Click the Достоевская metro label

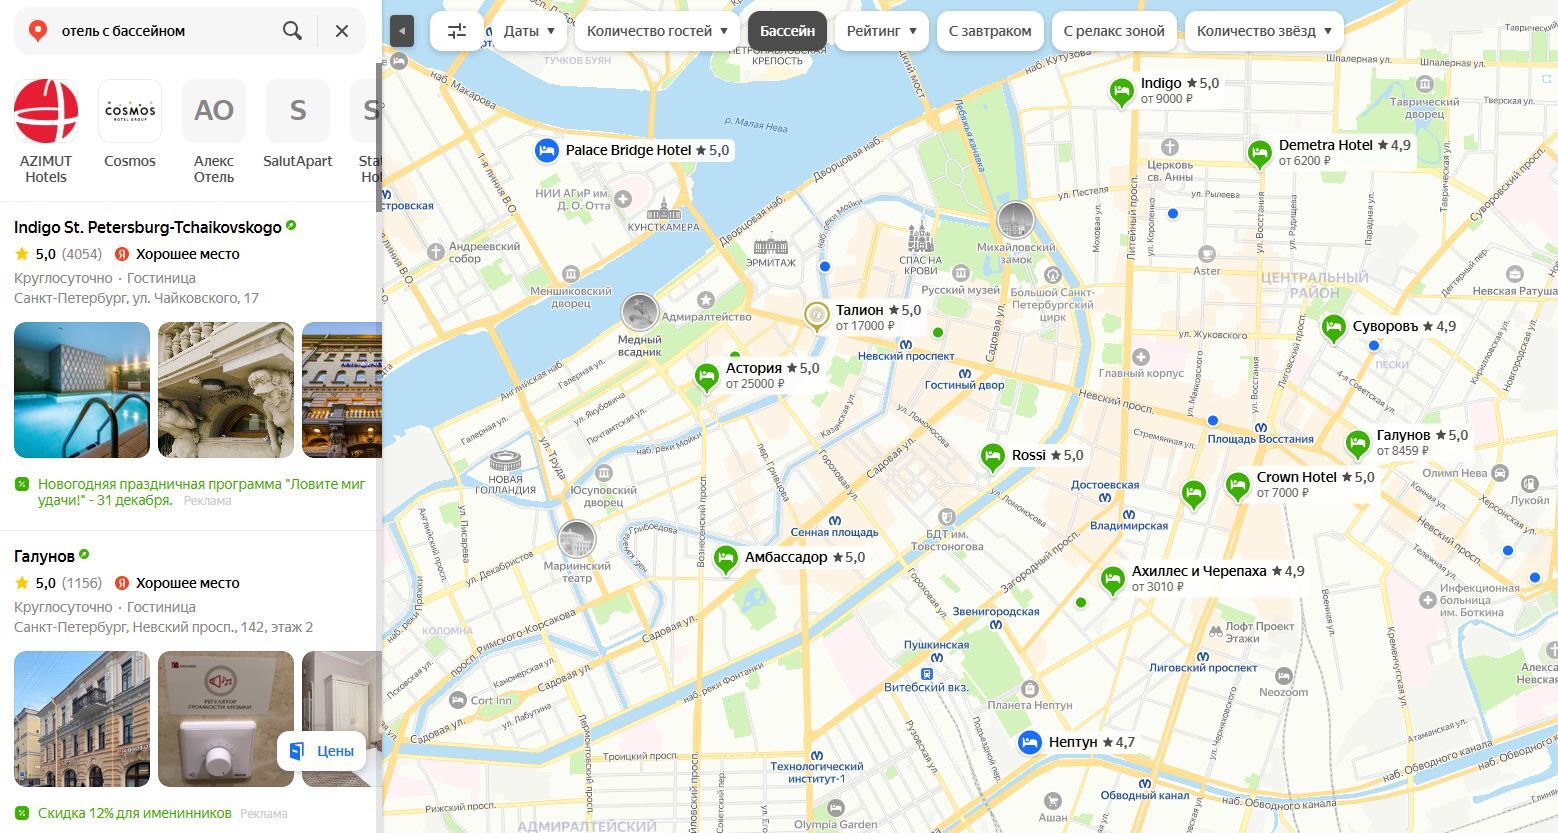[x=1105, y=485]
